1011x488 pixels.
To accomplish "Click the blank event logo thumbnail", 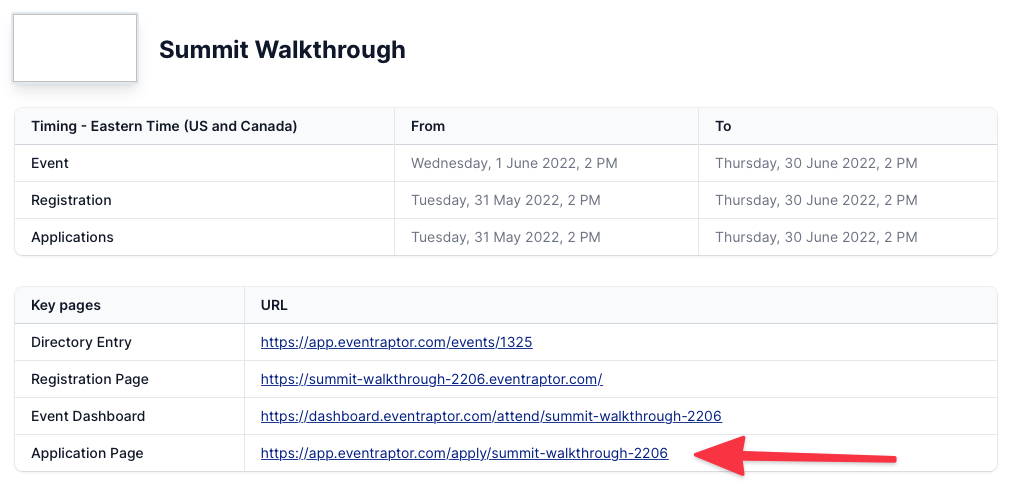I will [75, 48].
